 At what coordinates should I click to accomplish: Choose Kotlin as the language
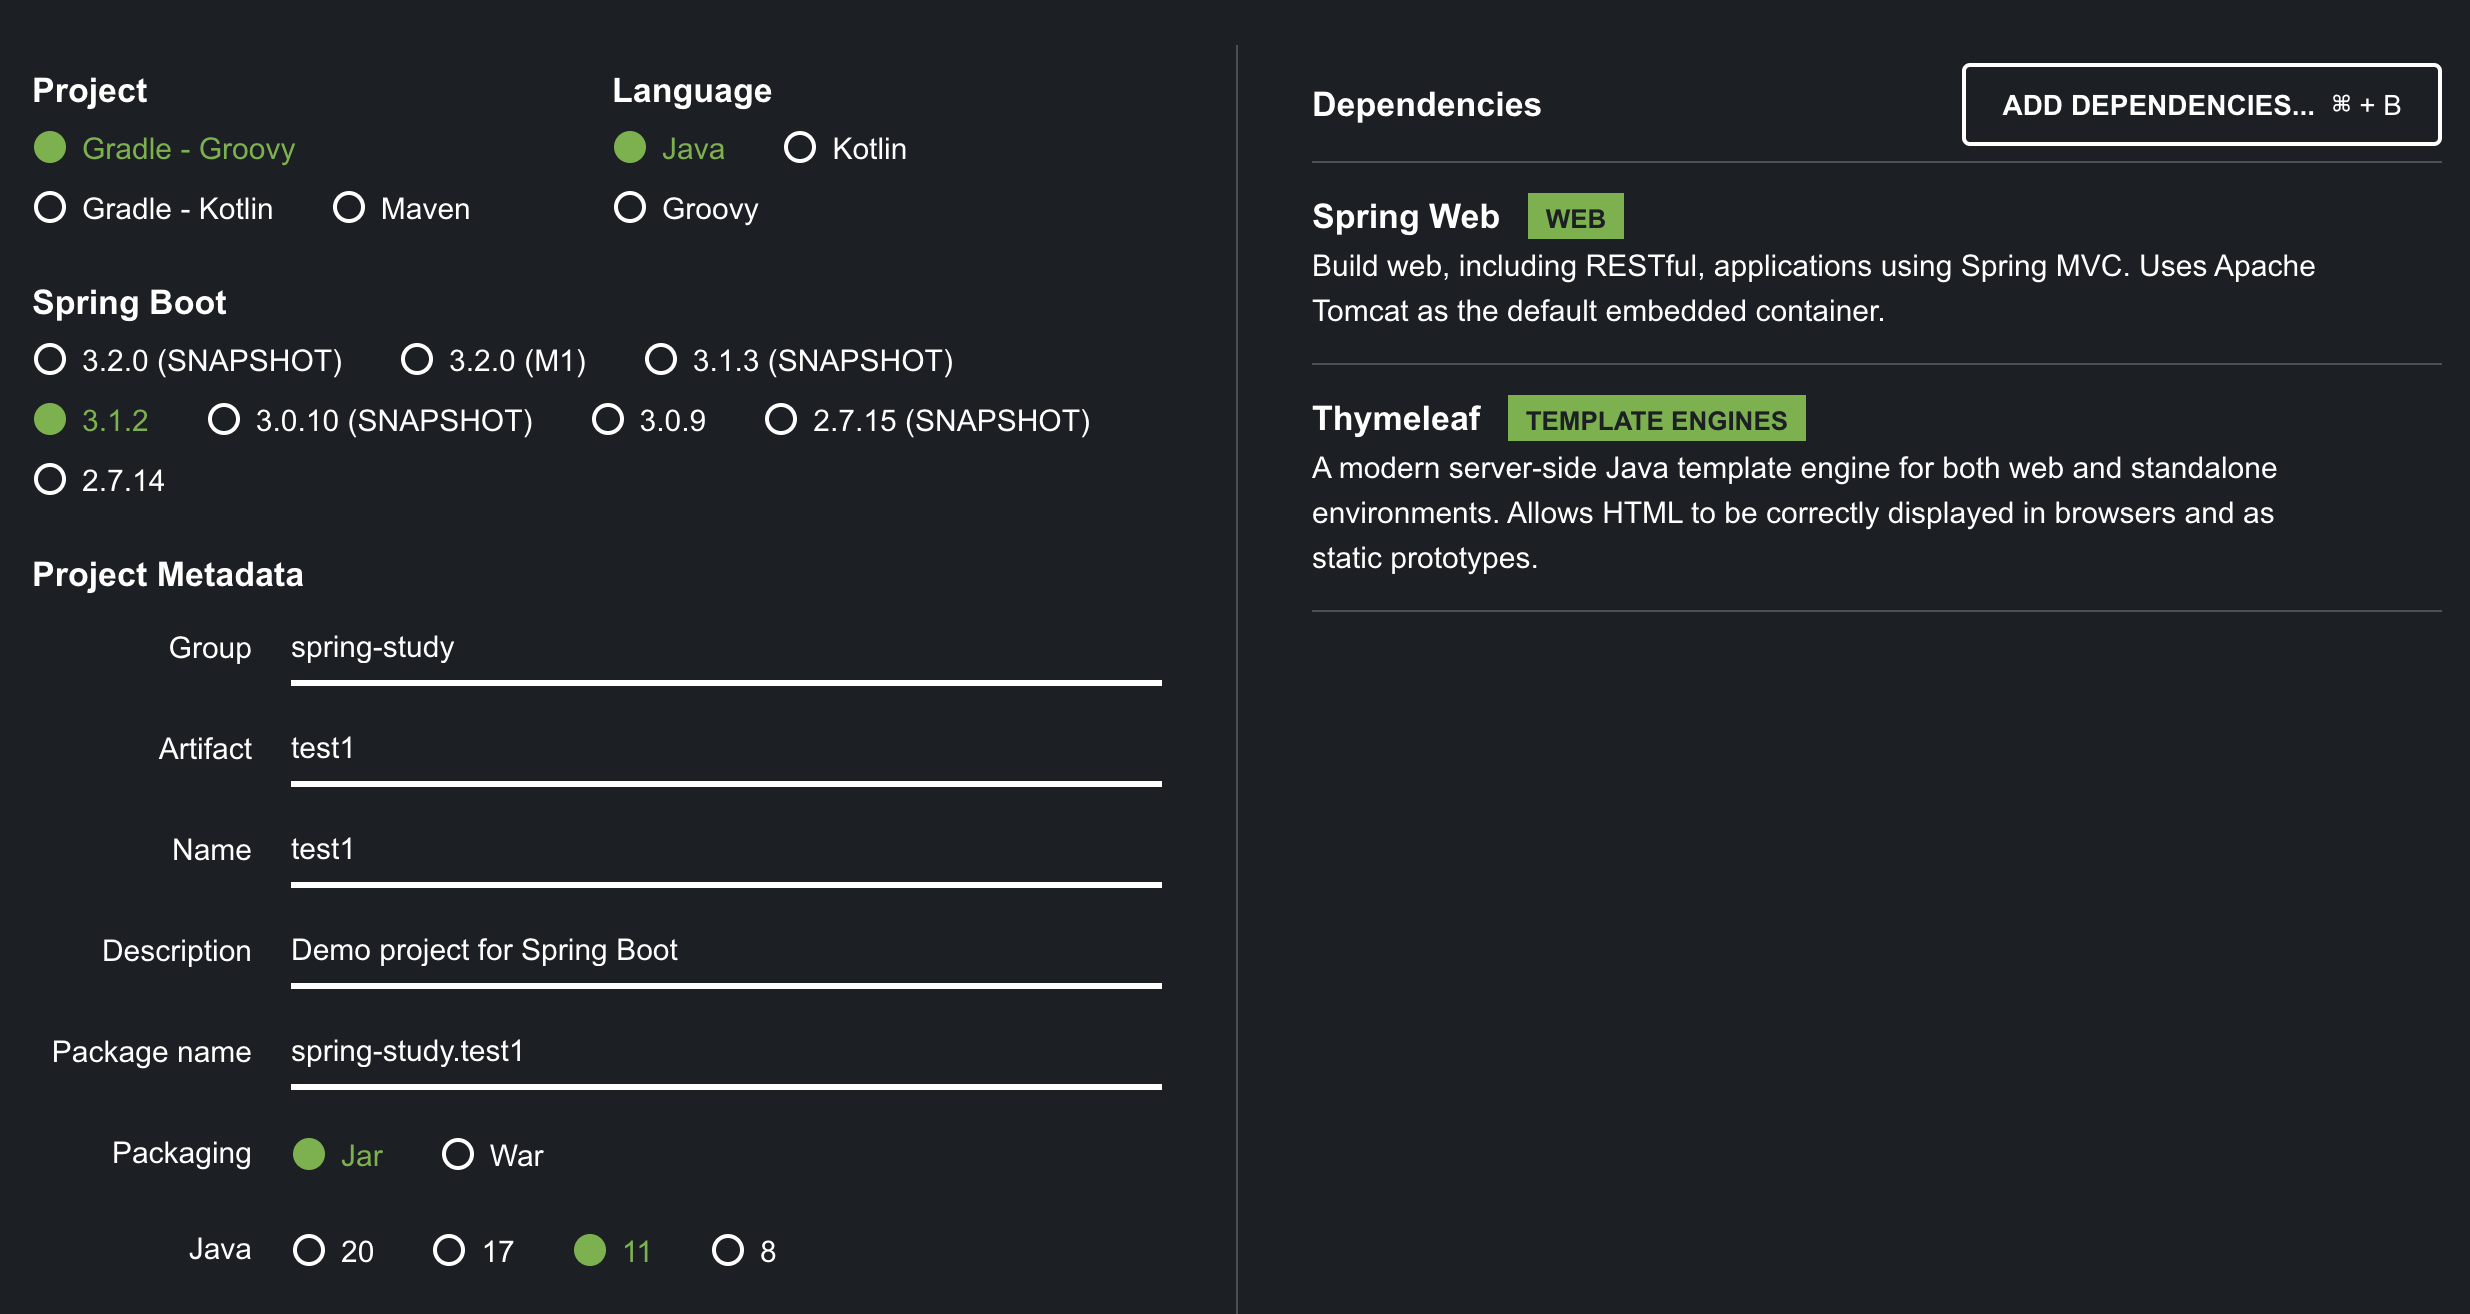845,148
